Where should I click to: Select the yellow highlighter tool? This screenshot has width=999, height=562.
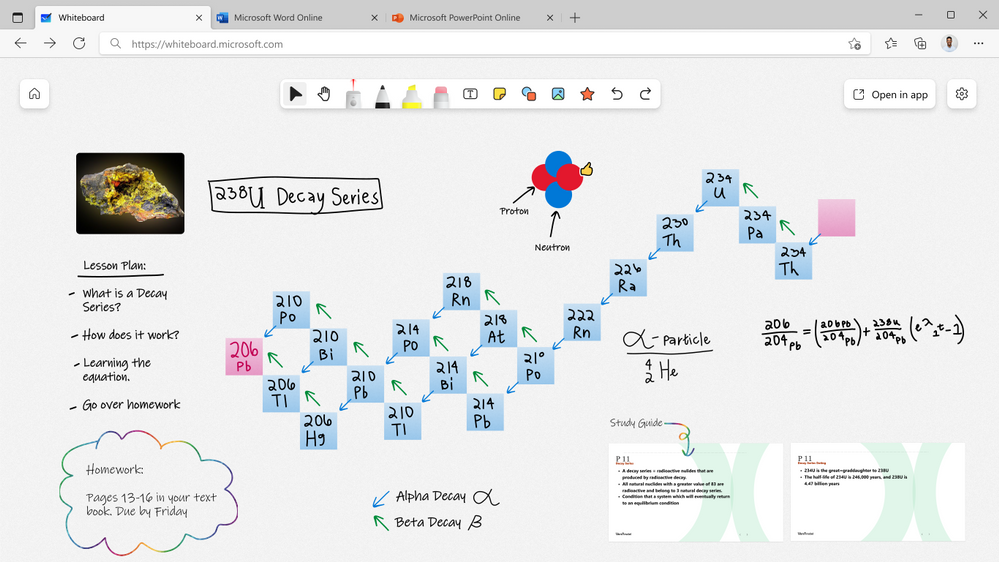pos(412,96)
